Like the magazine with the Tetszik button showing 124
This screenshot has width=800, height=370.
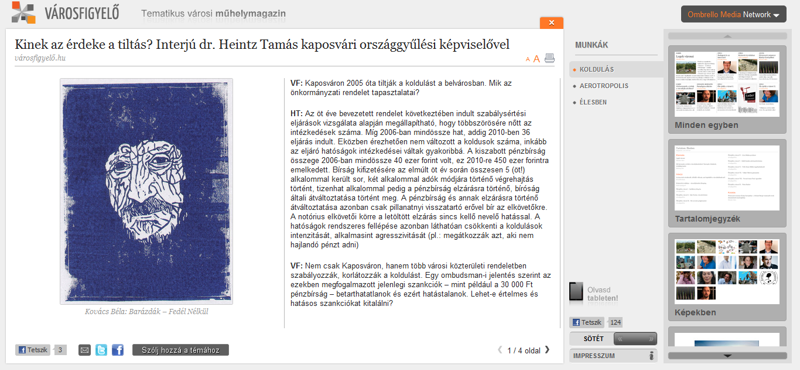pyautogui.click(x=587, y=323)
